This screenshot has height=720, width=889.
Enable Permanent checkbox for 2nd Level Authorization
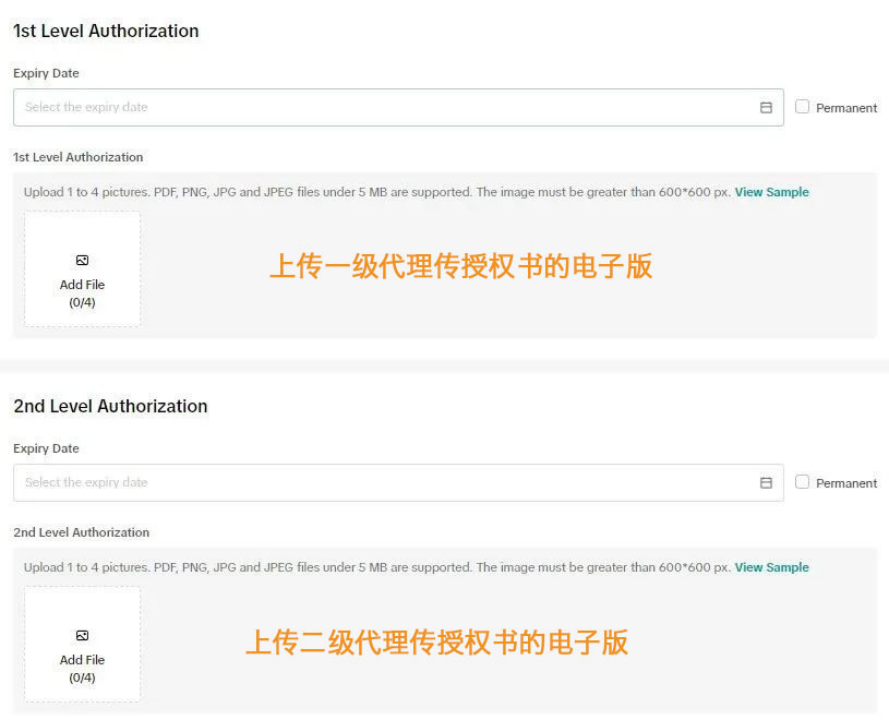pyautogui.click(x=802, y=482)
